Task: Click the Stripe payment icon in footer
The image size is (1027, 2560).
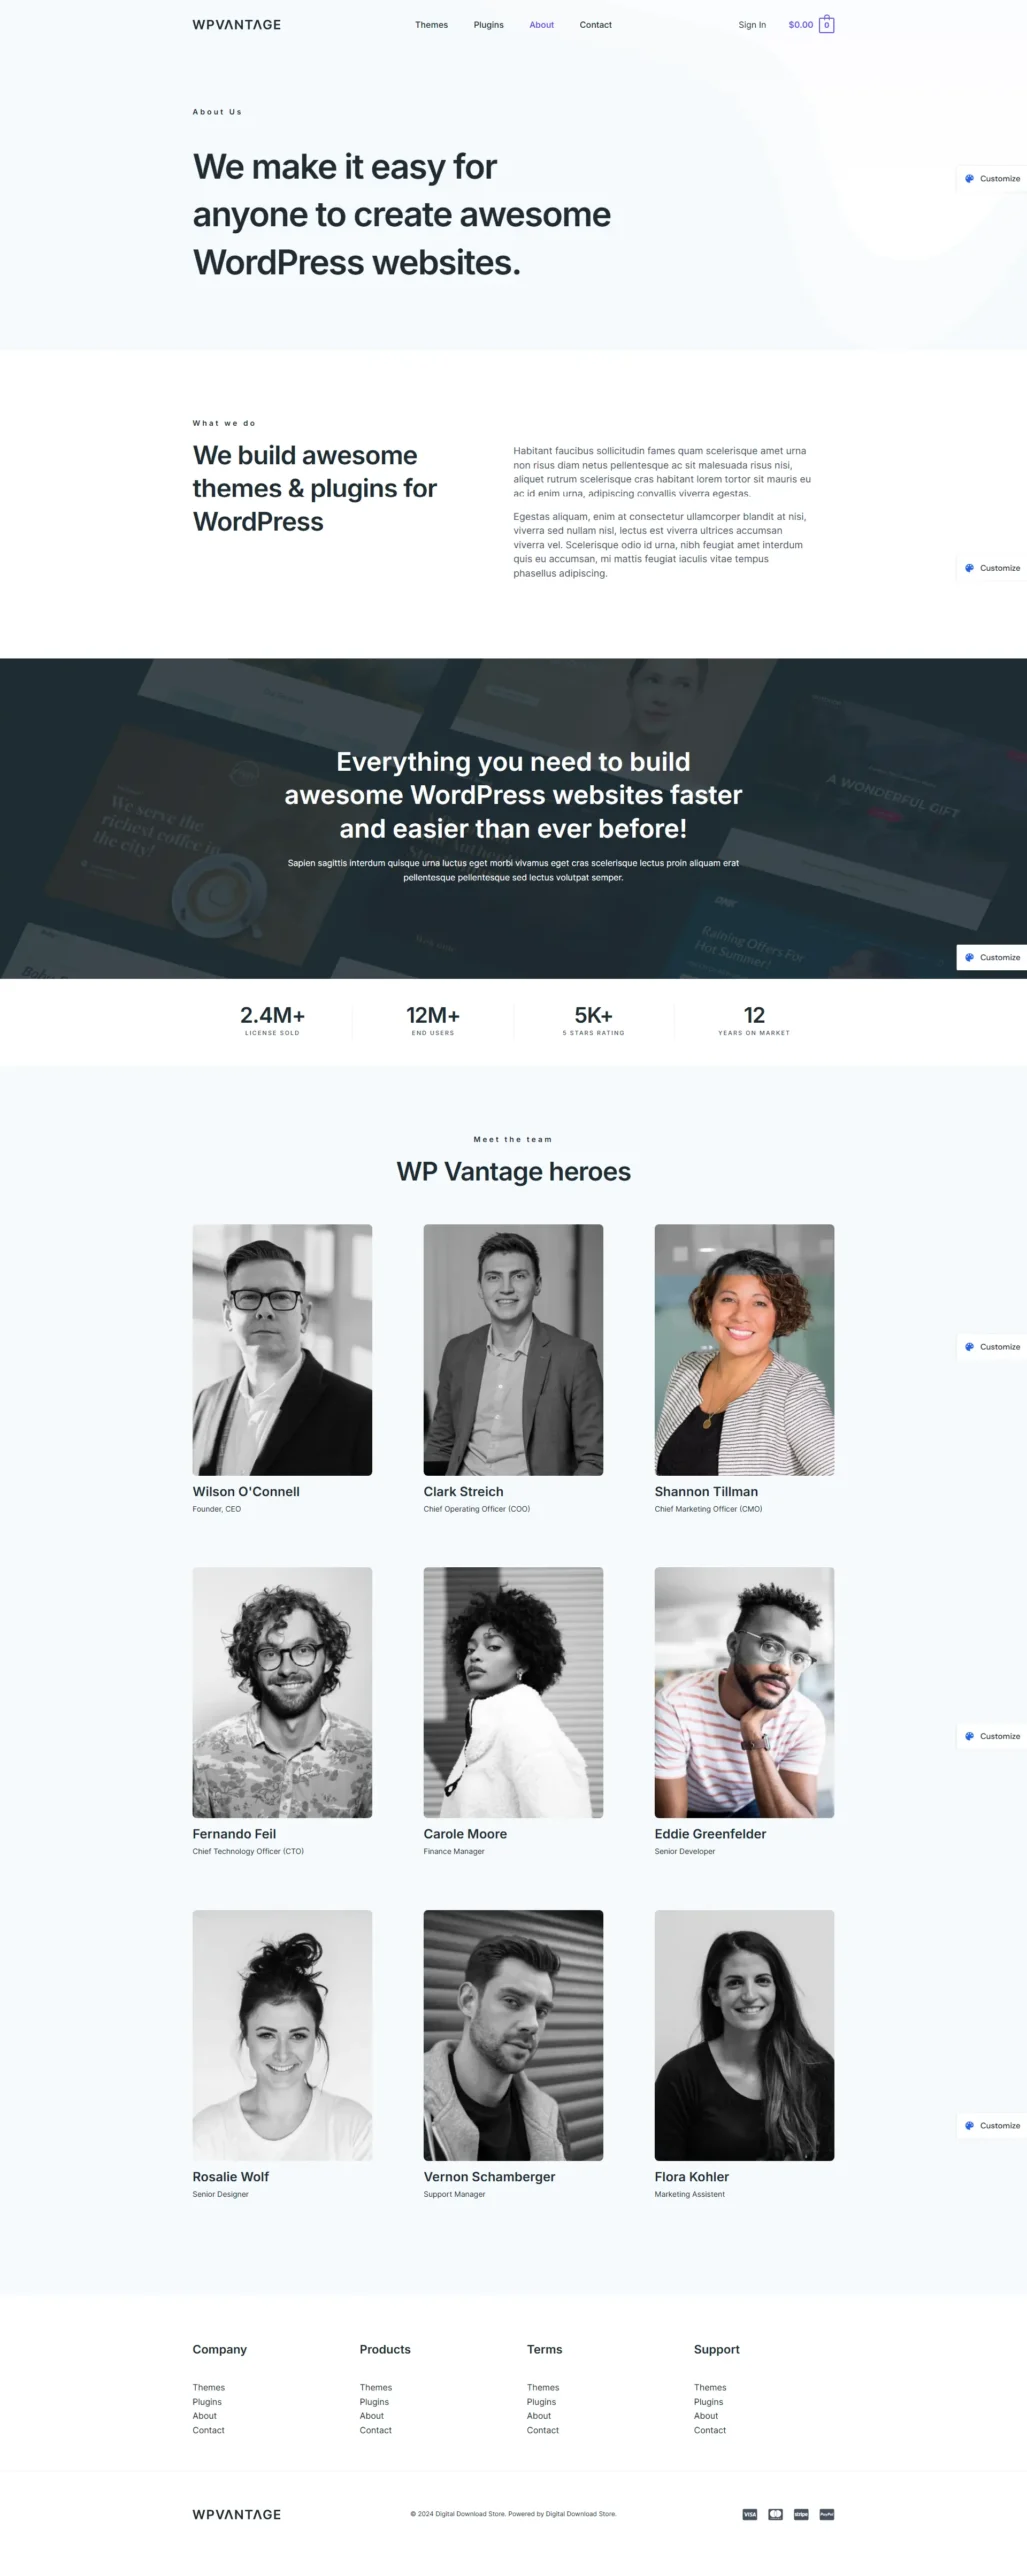Action: 801,2513
